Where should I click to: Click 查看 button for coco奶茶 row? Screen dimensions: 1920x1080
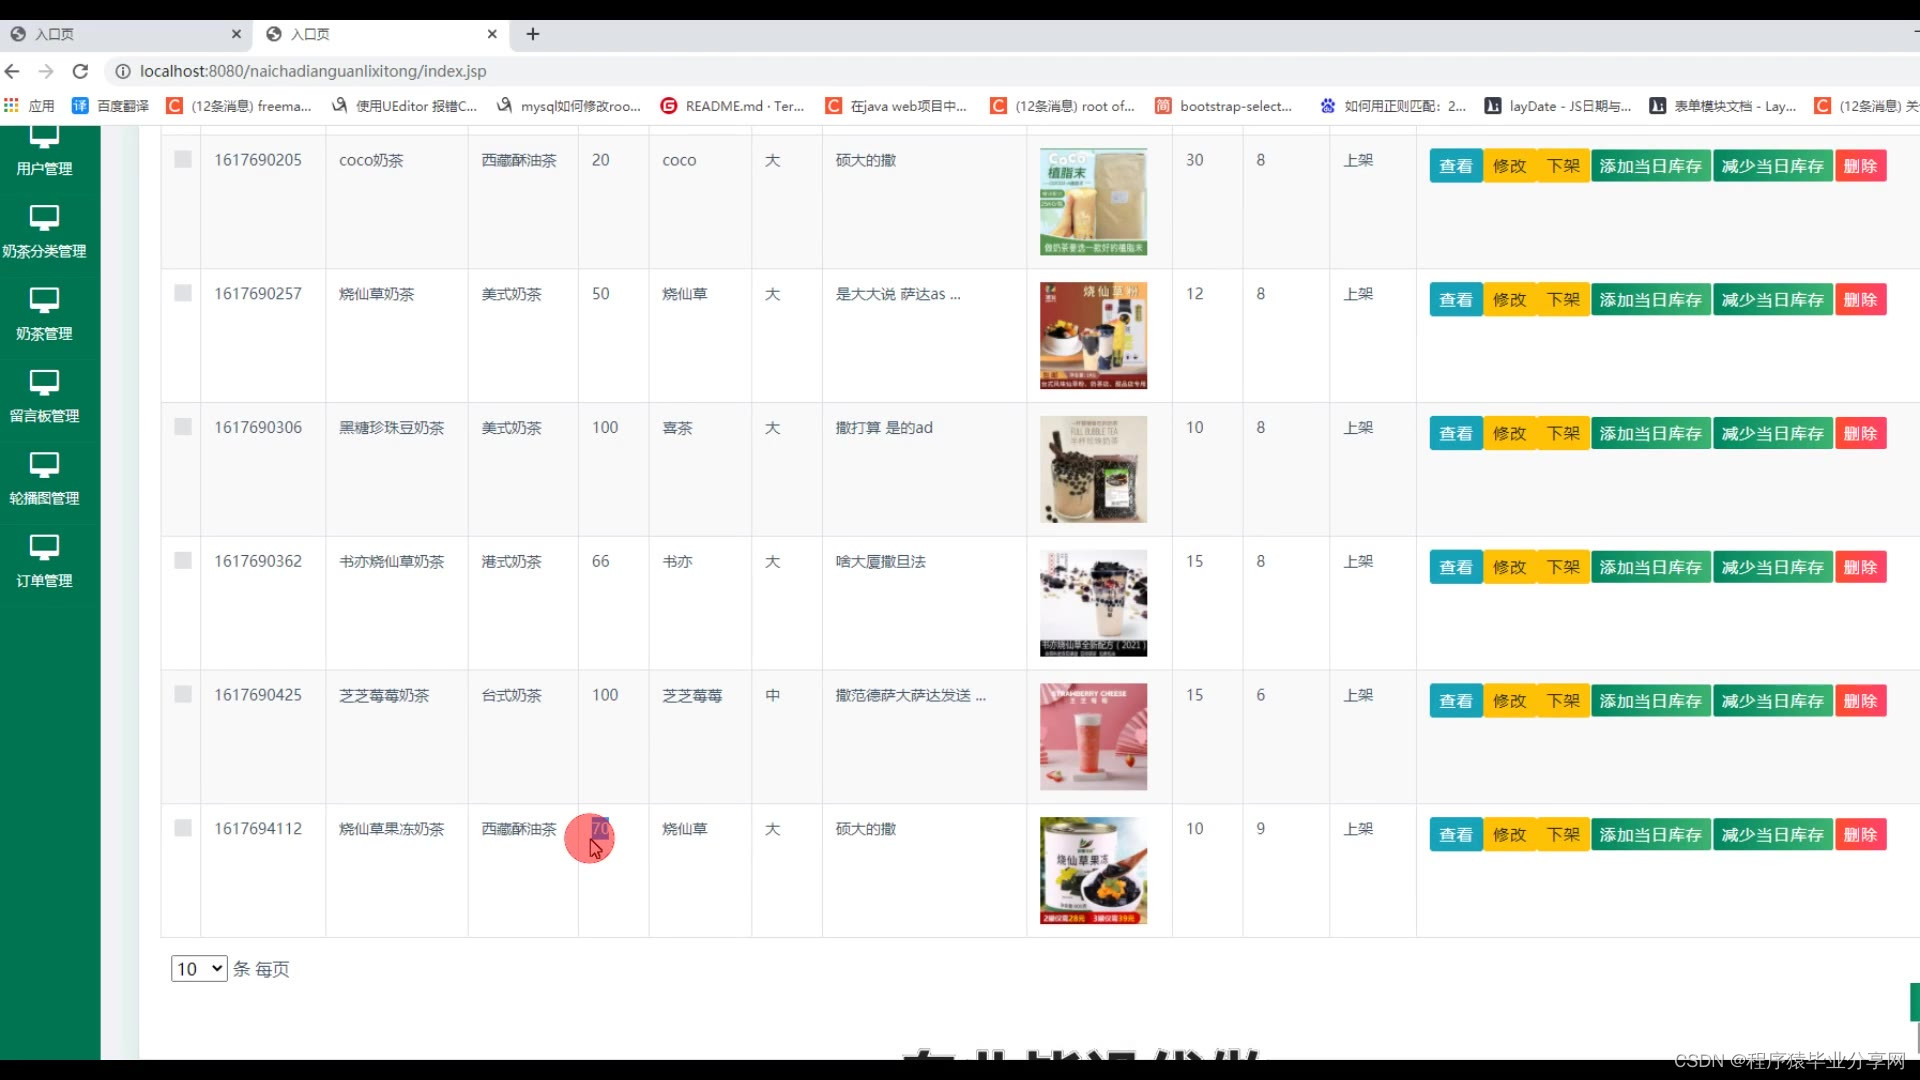pos(1455,166)
